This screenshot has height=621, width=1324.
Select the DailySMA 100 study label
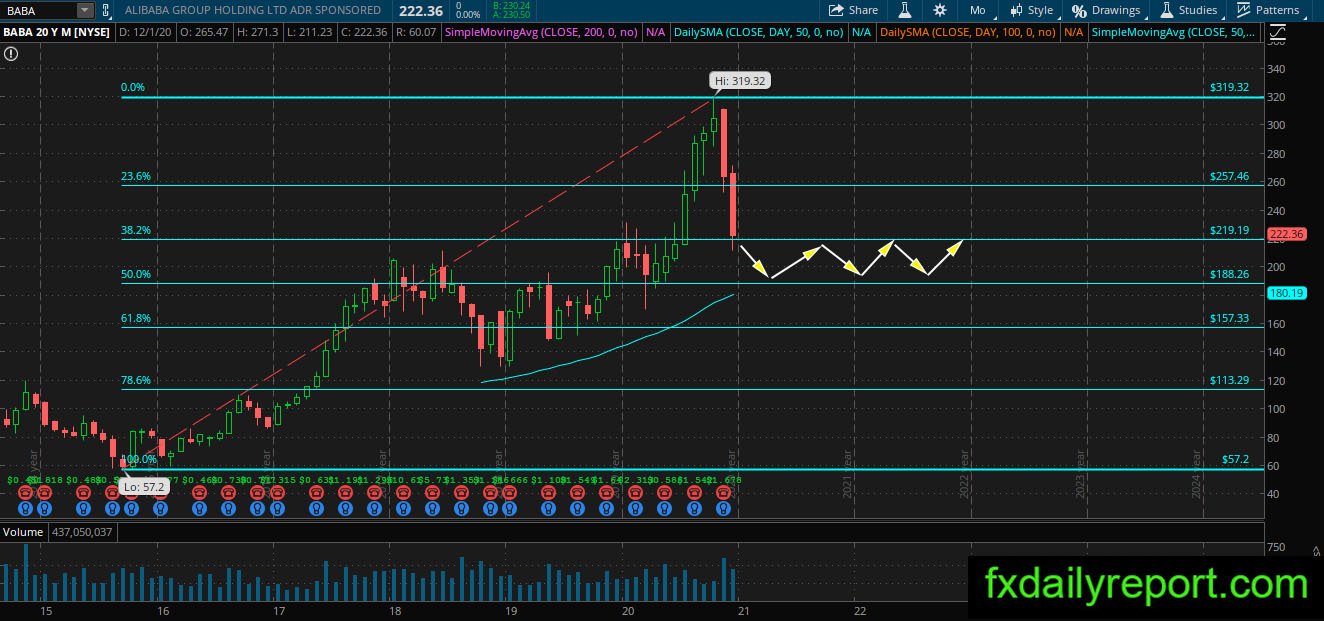(x=968, y=32)
